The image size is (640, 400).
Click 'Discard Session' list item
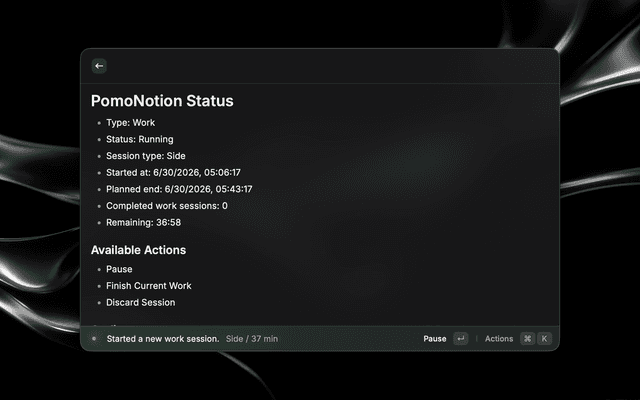(x=140, y=303)
